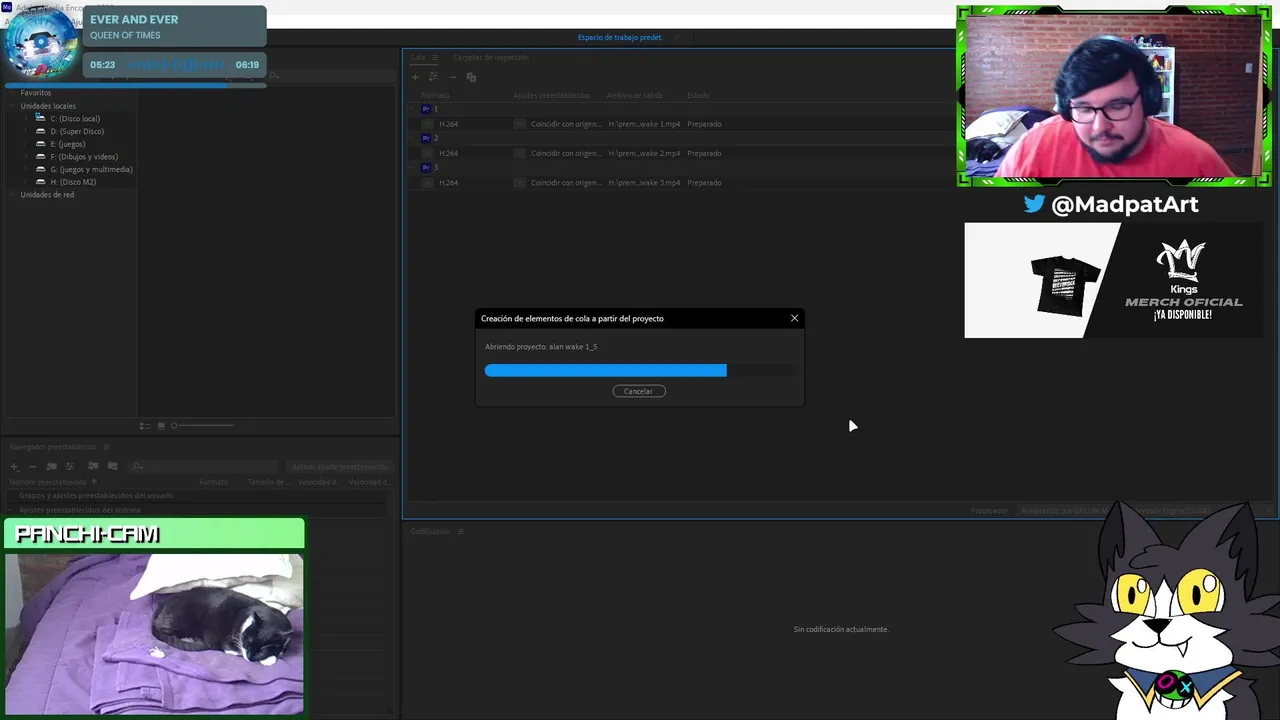This screenshot has height=720, width=1280.
Task: Click Formato column header in queue
Action: point(435,95)
